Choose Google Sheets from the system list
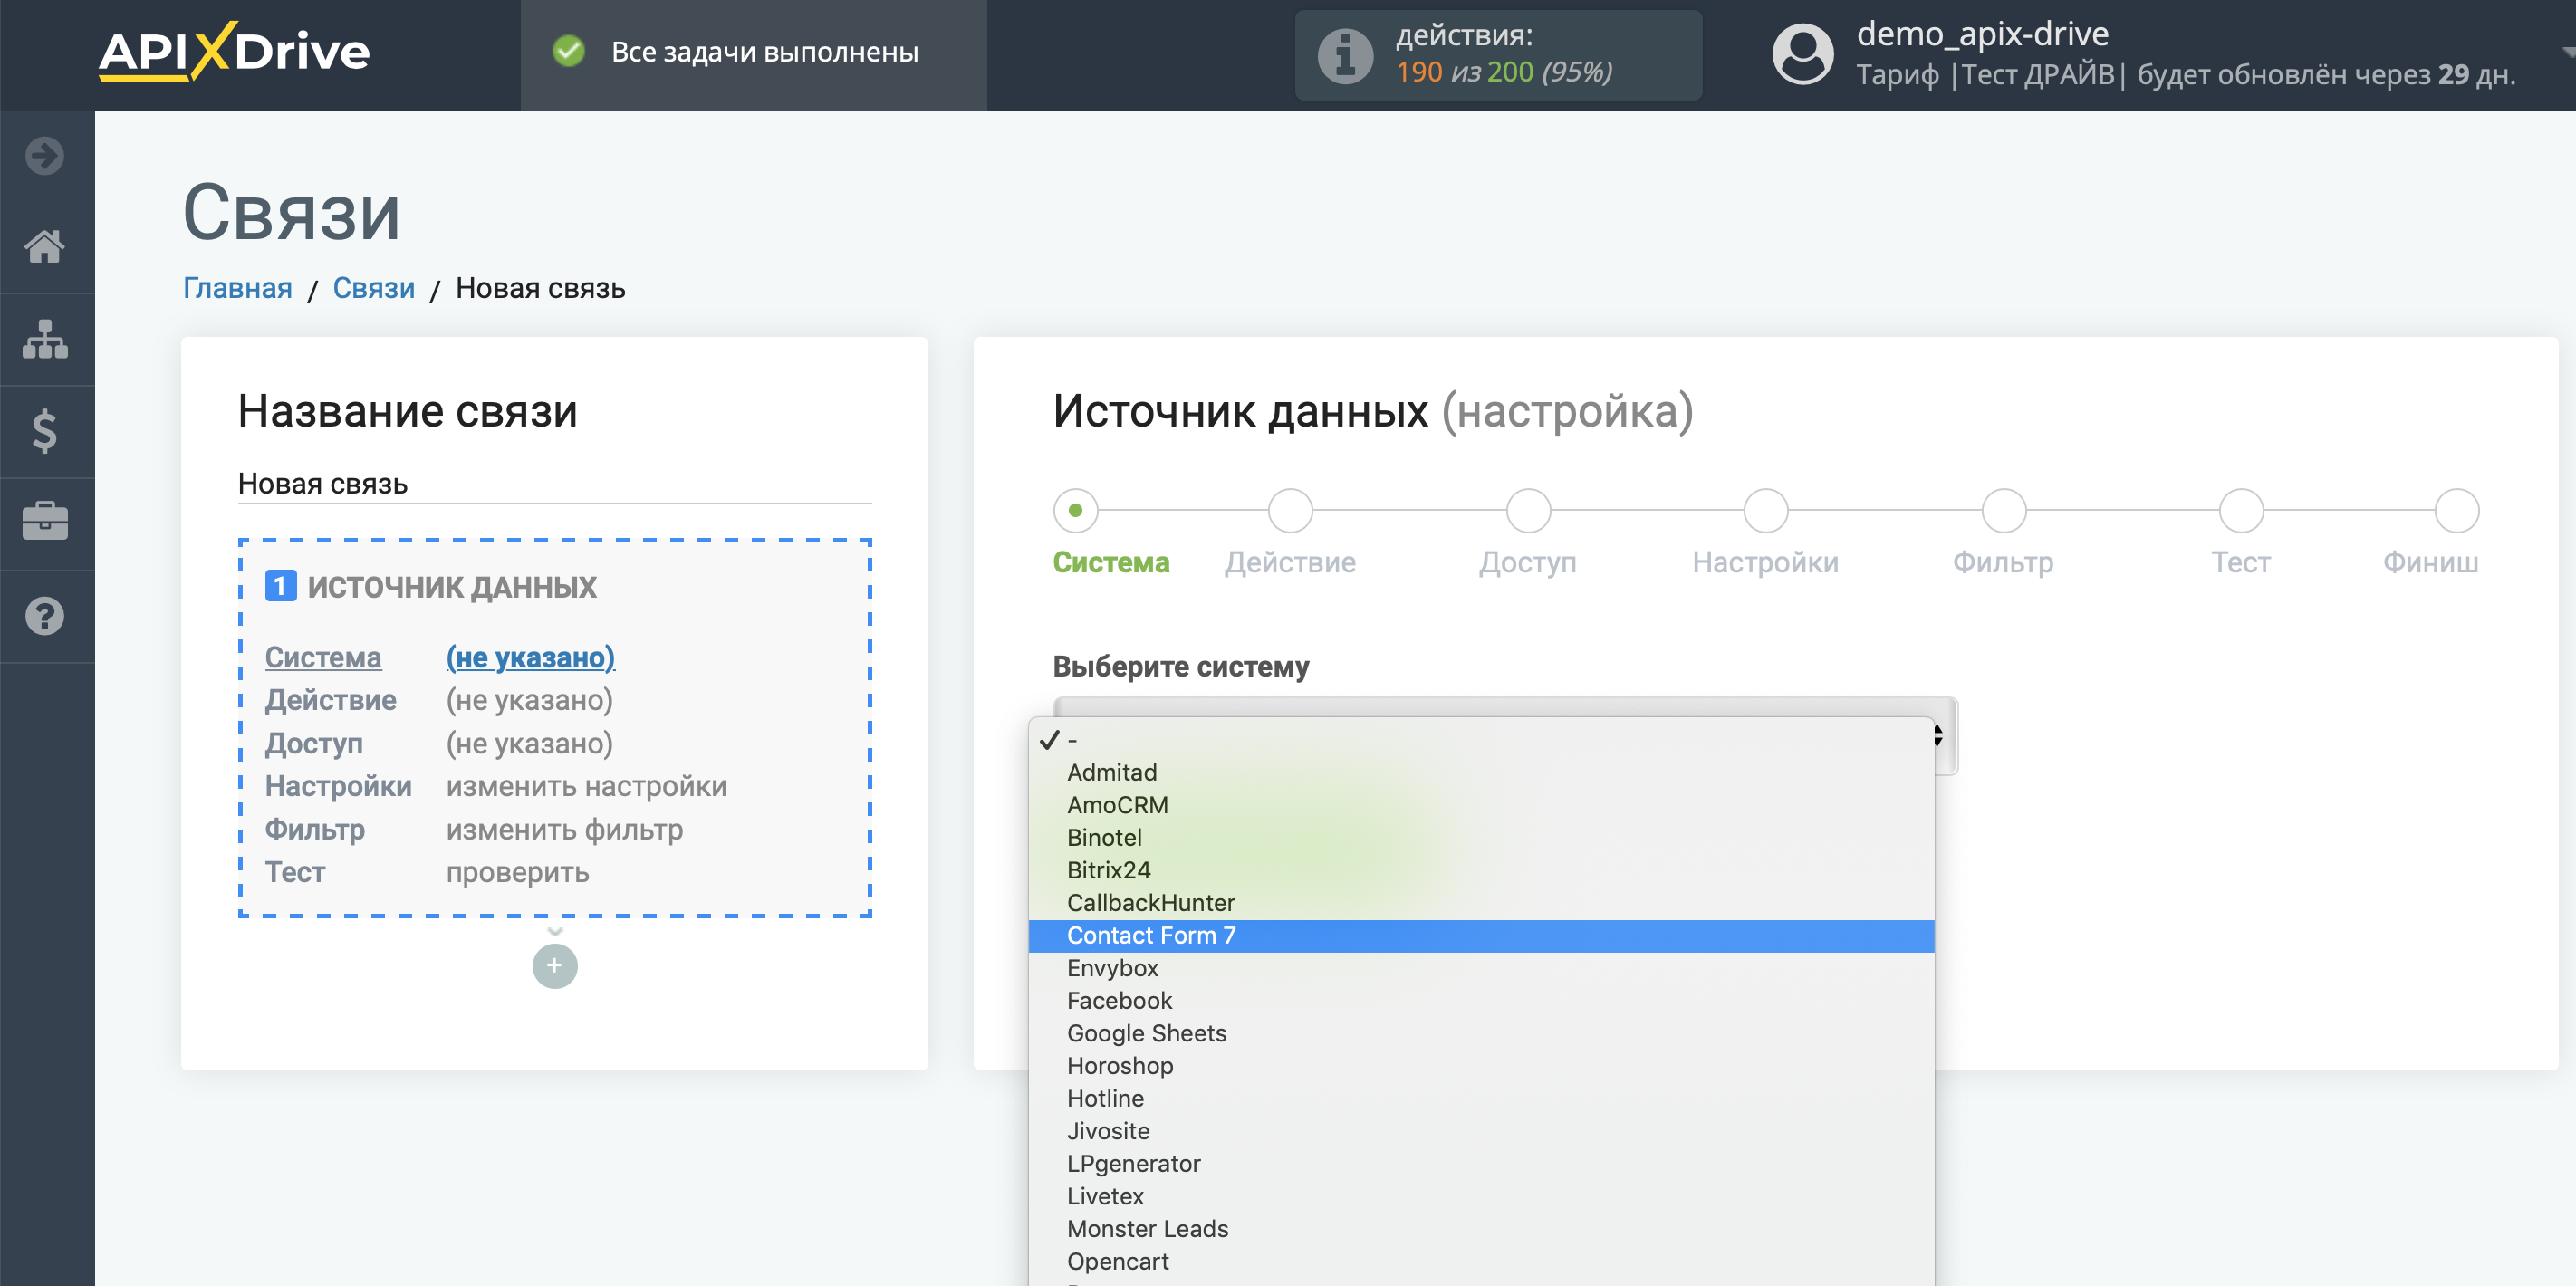The image size is (2576, 1286). click(x=1481, y=1033)
